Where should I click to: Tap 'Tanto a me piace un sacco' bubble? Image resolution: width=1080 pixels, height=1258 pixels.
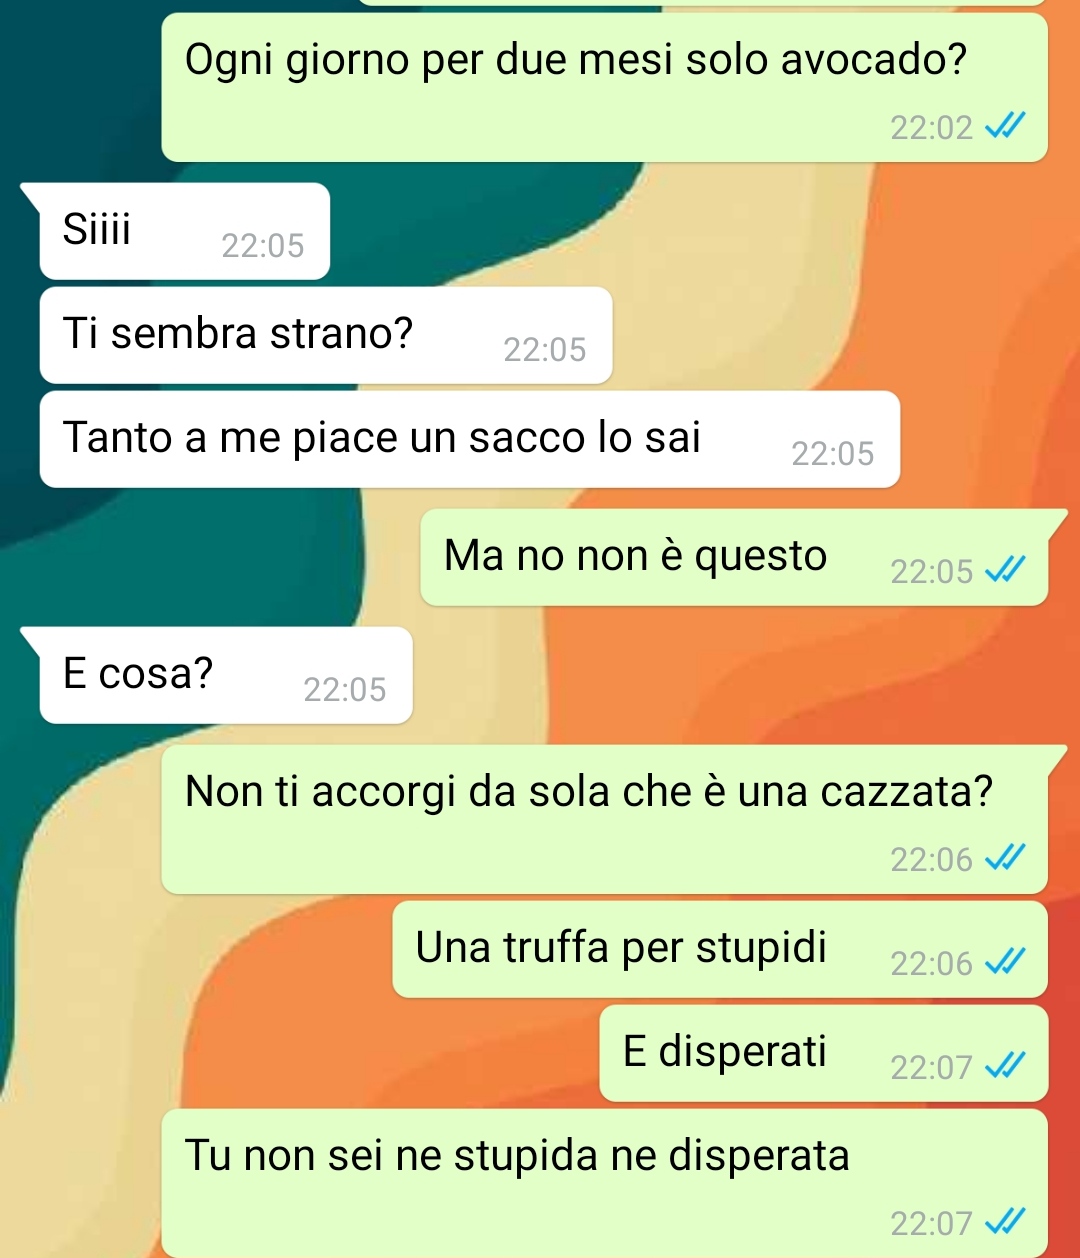470,439
